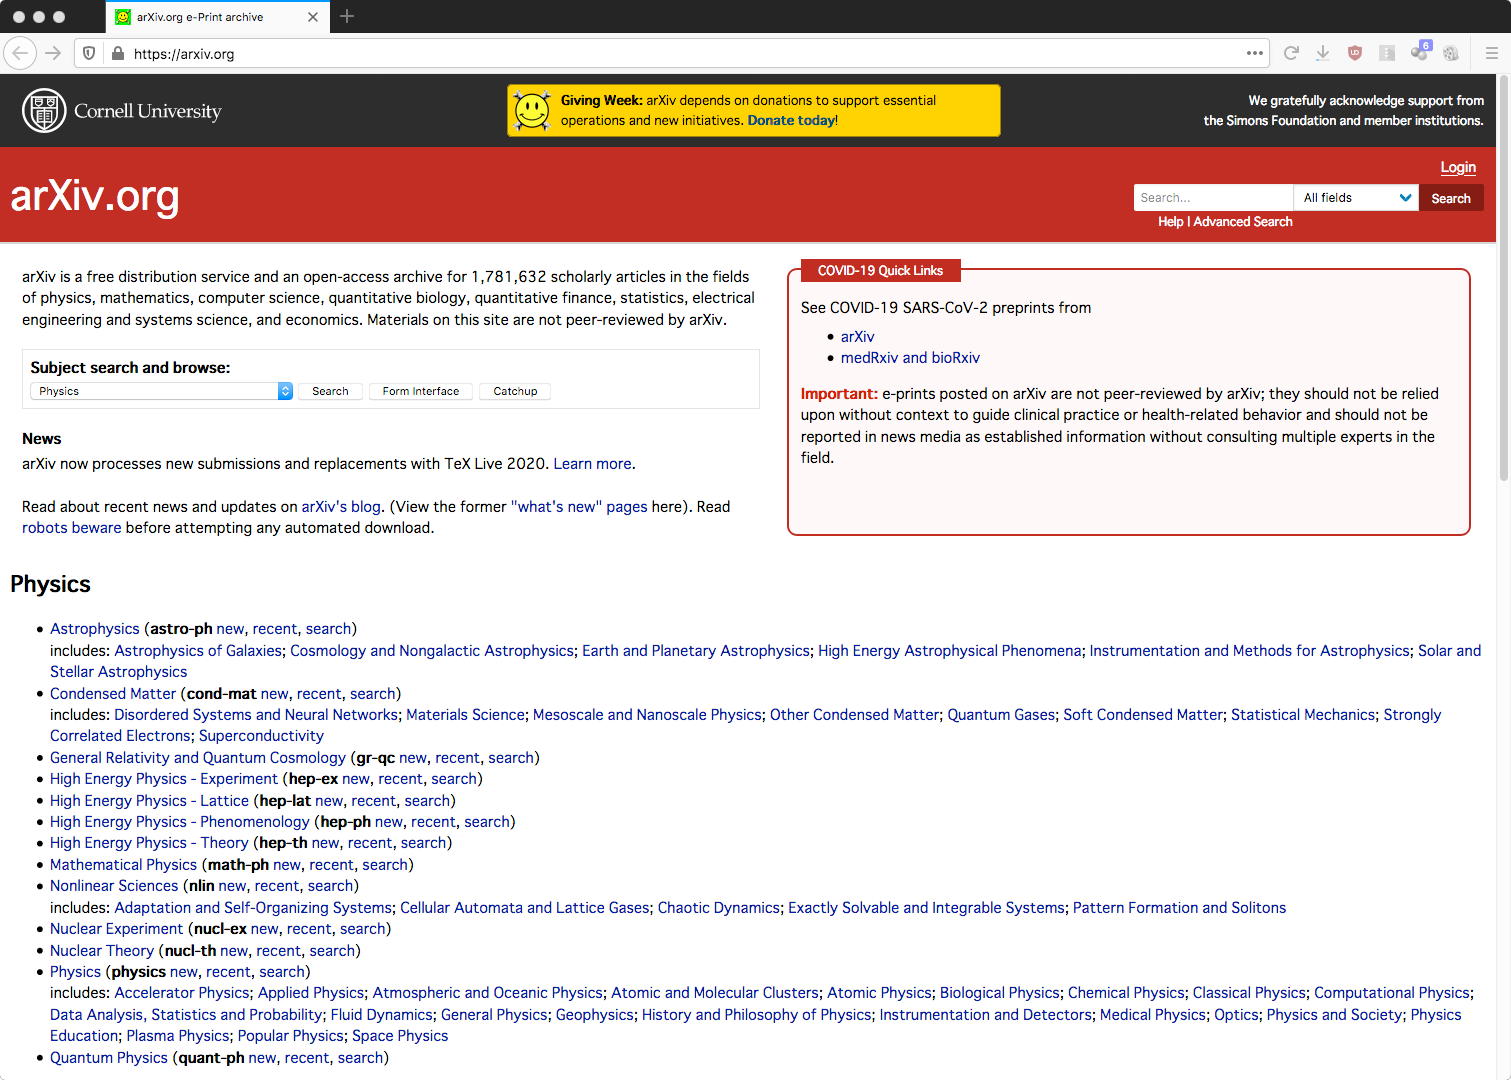This screenshot has width=1511, height=1080.
Task: Open the tracking protection shield icon
Action: [x=89, y=54]
